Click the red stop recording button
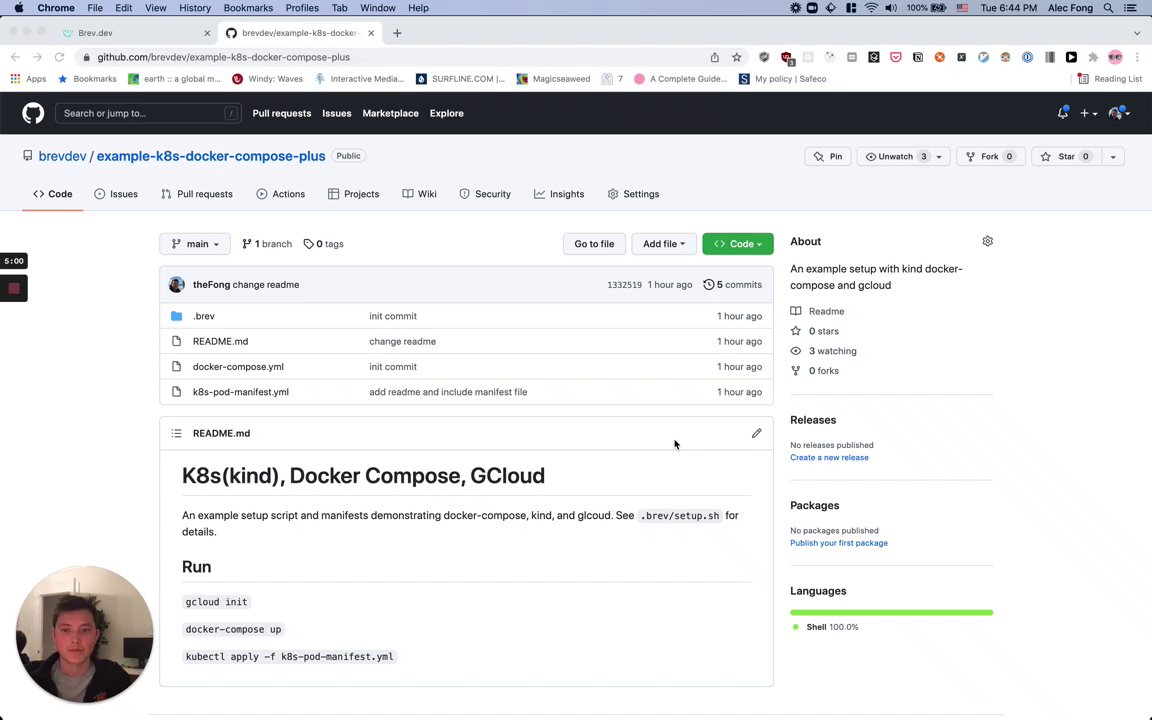This screenshot has height=720, width=1152. tap(14, 288)
